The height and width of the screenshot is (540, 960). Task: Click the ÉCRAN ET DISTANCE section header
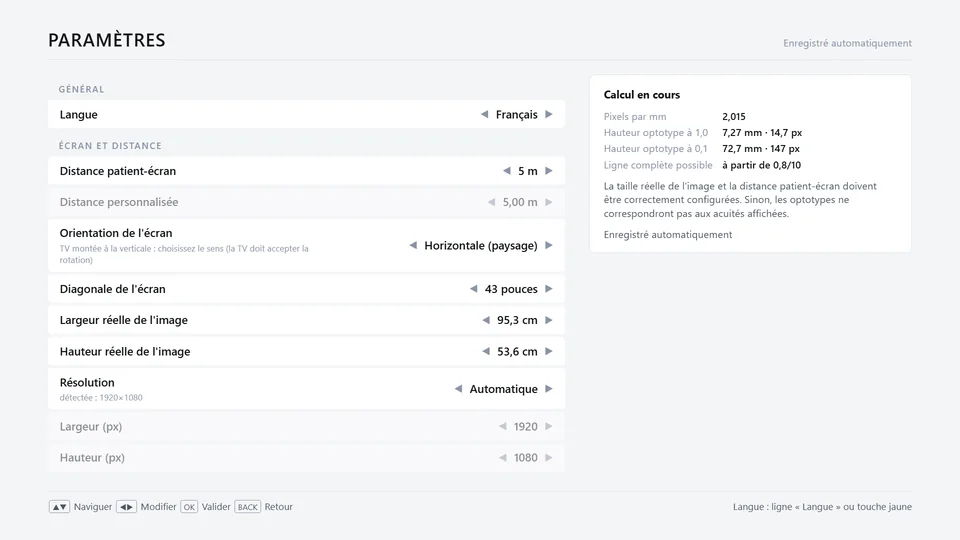click(110, 146)
